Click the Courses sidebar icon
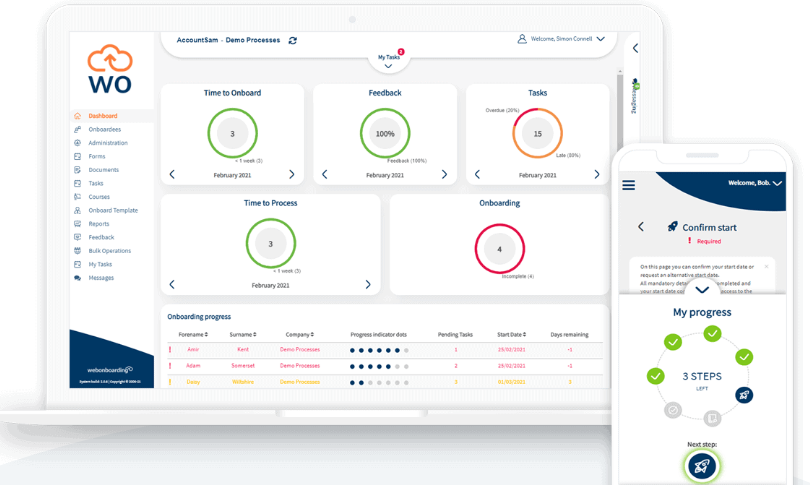The height and width of the screenshot is (485, 810). coord(78,197)
